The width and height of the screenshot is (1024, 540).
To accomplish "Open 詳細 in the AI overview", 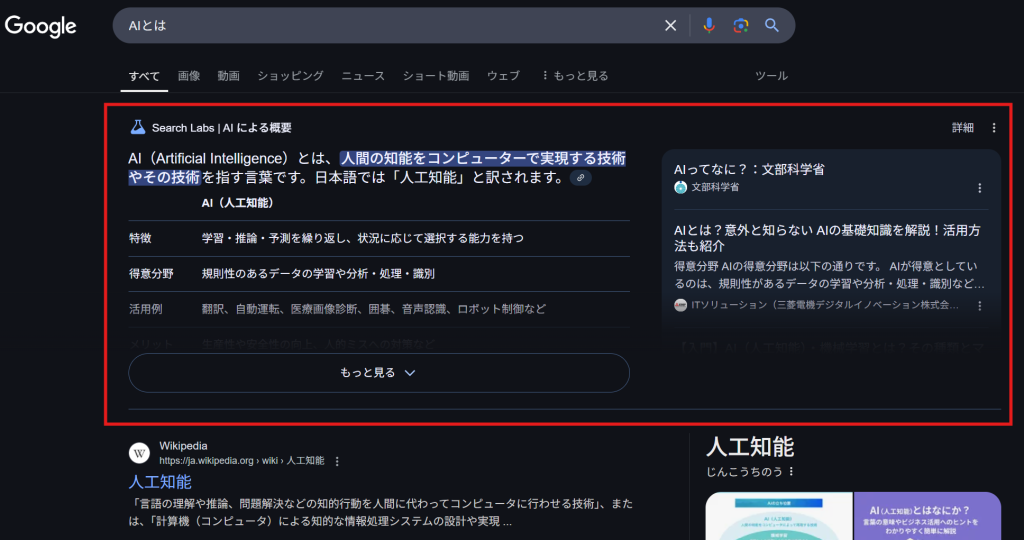I will click(963, 128).
